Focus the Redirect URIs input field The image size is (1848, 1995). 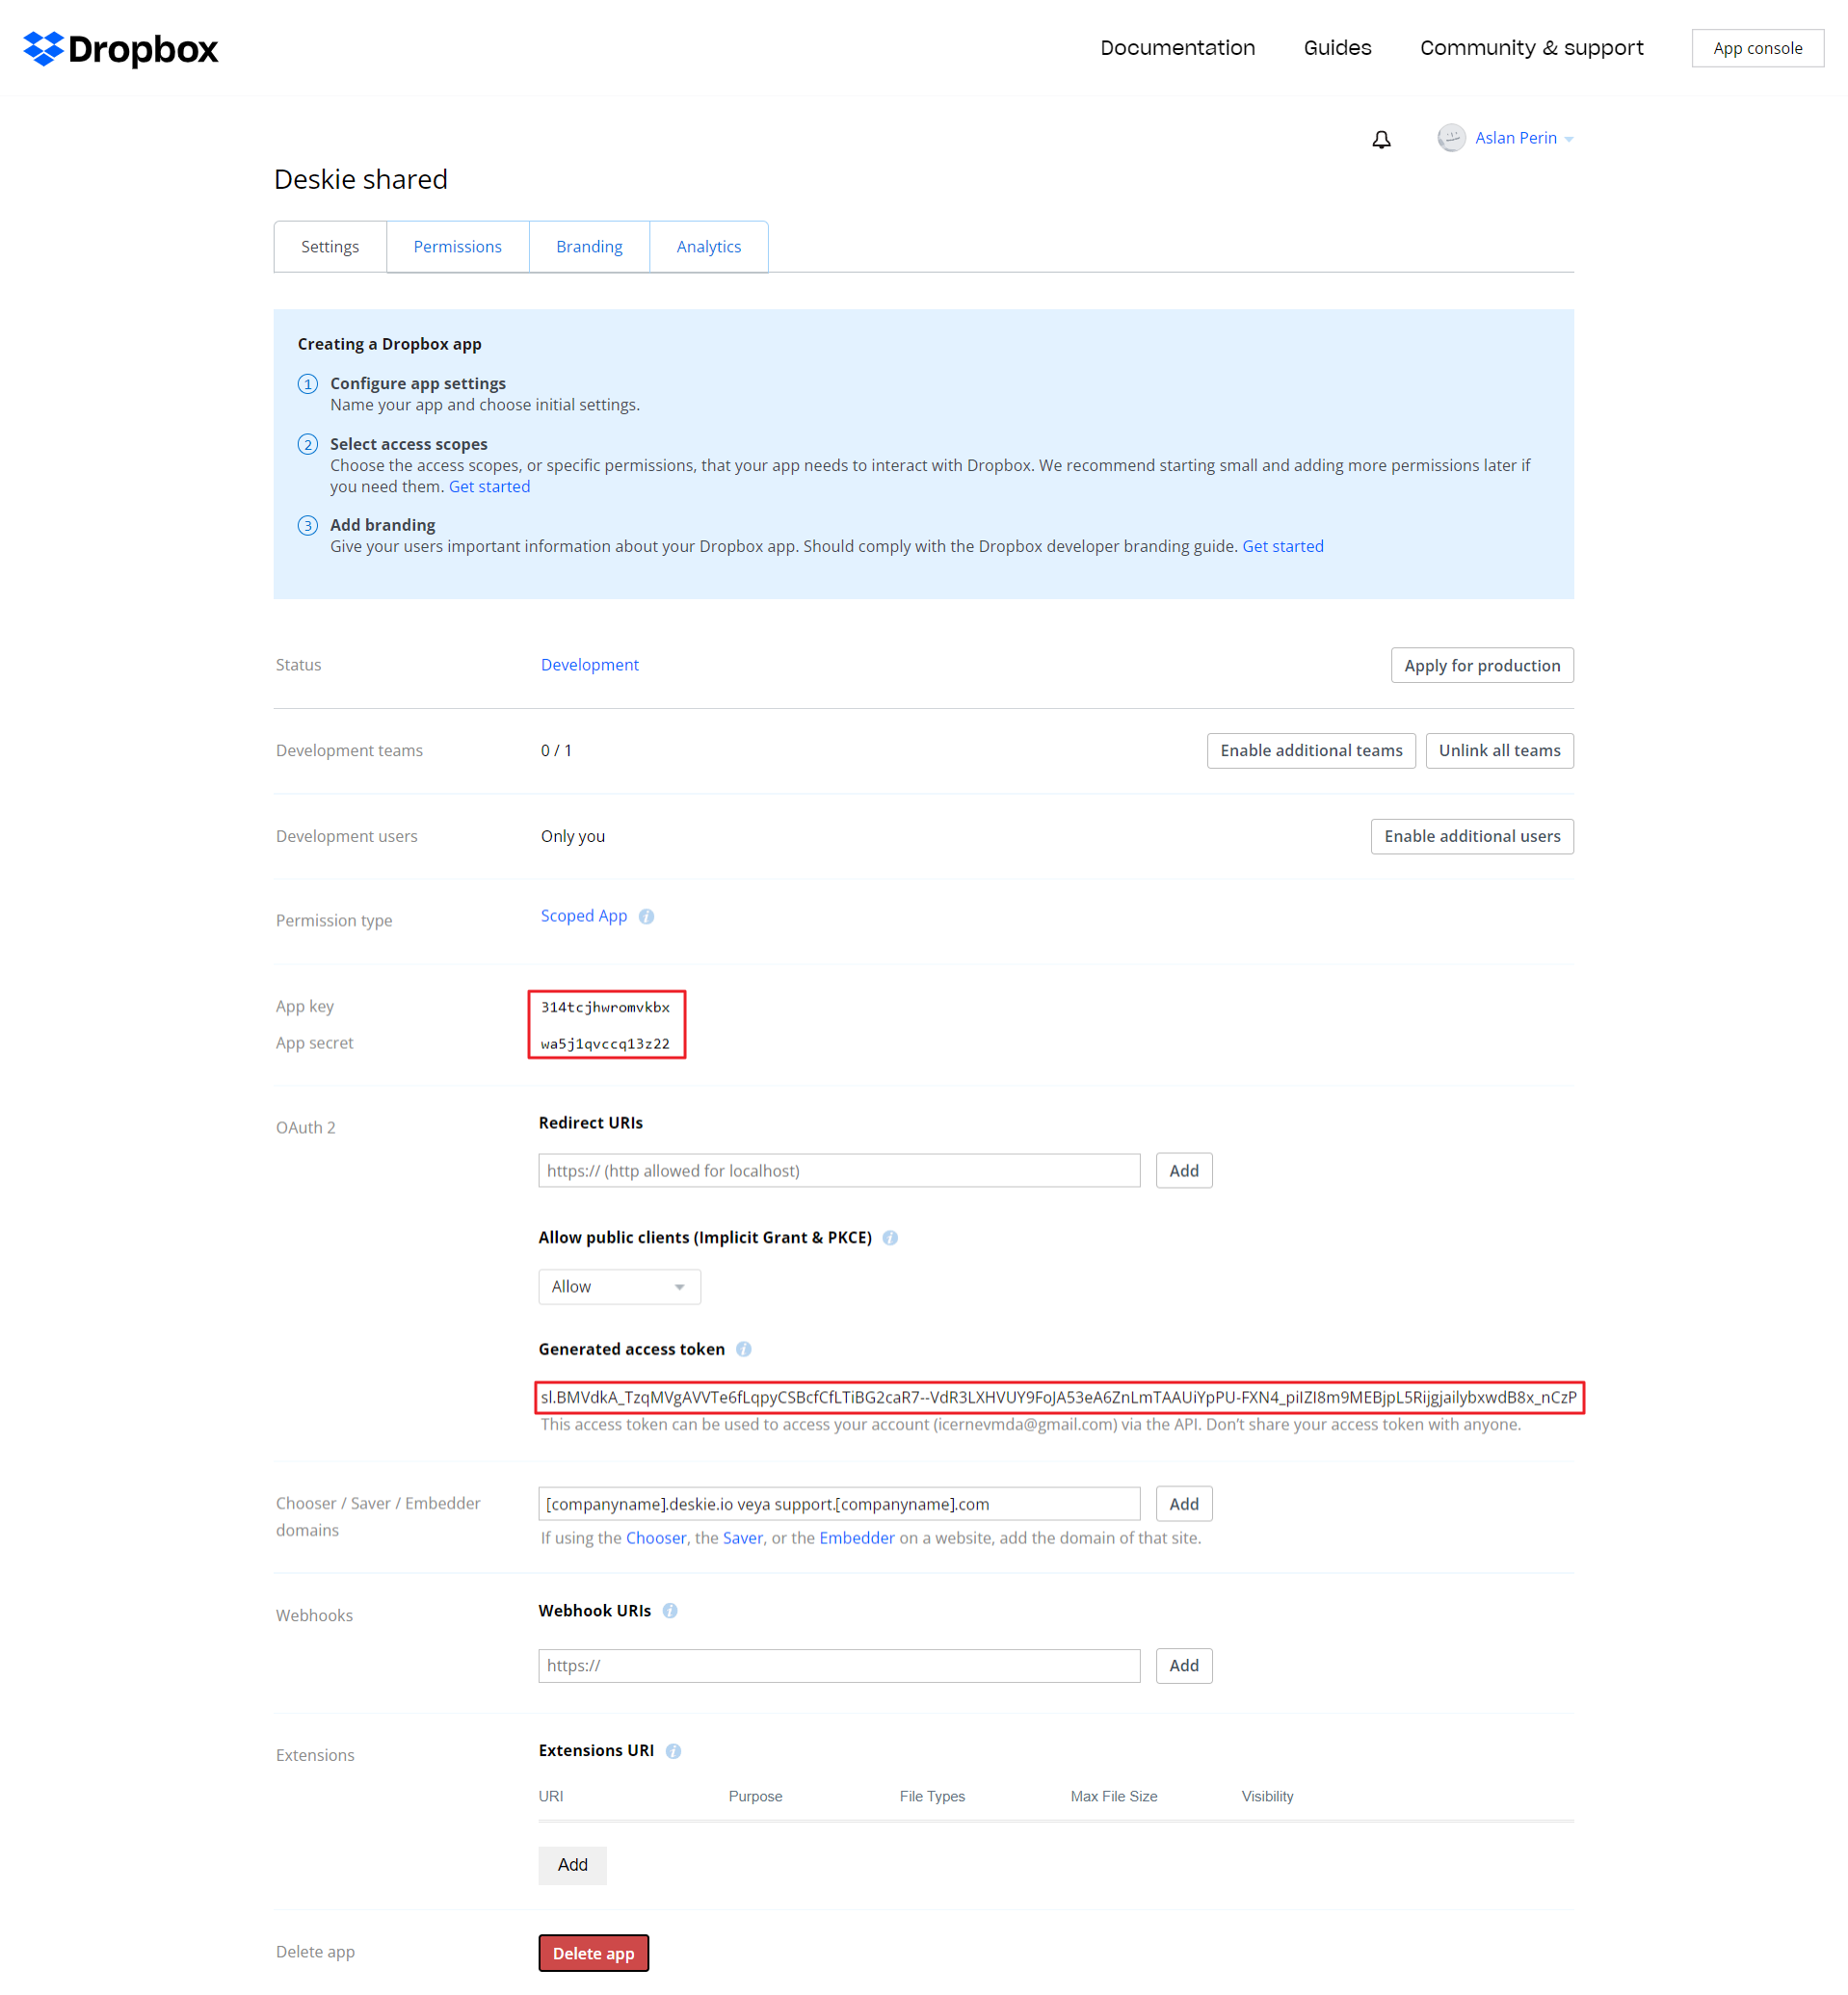coord(839,1170)
